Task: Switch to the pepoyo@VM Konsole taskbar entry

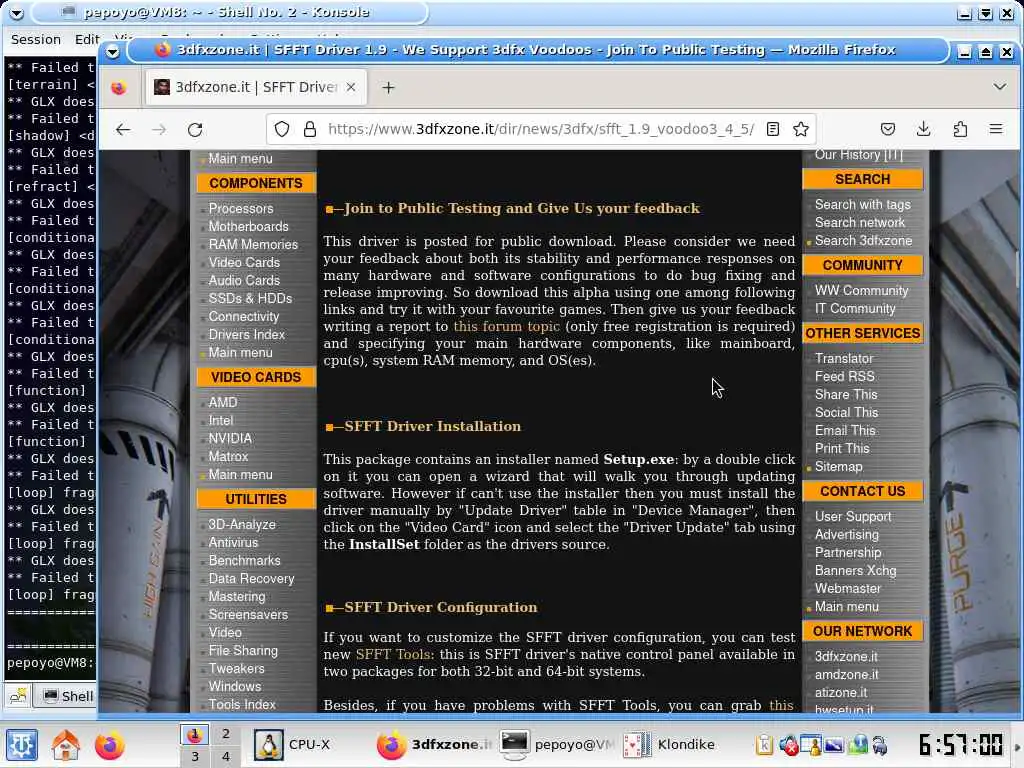Action: click(x=557, y=744)
